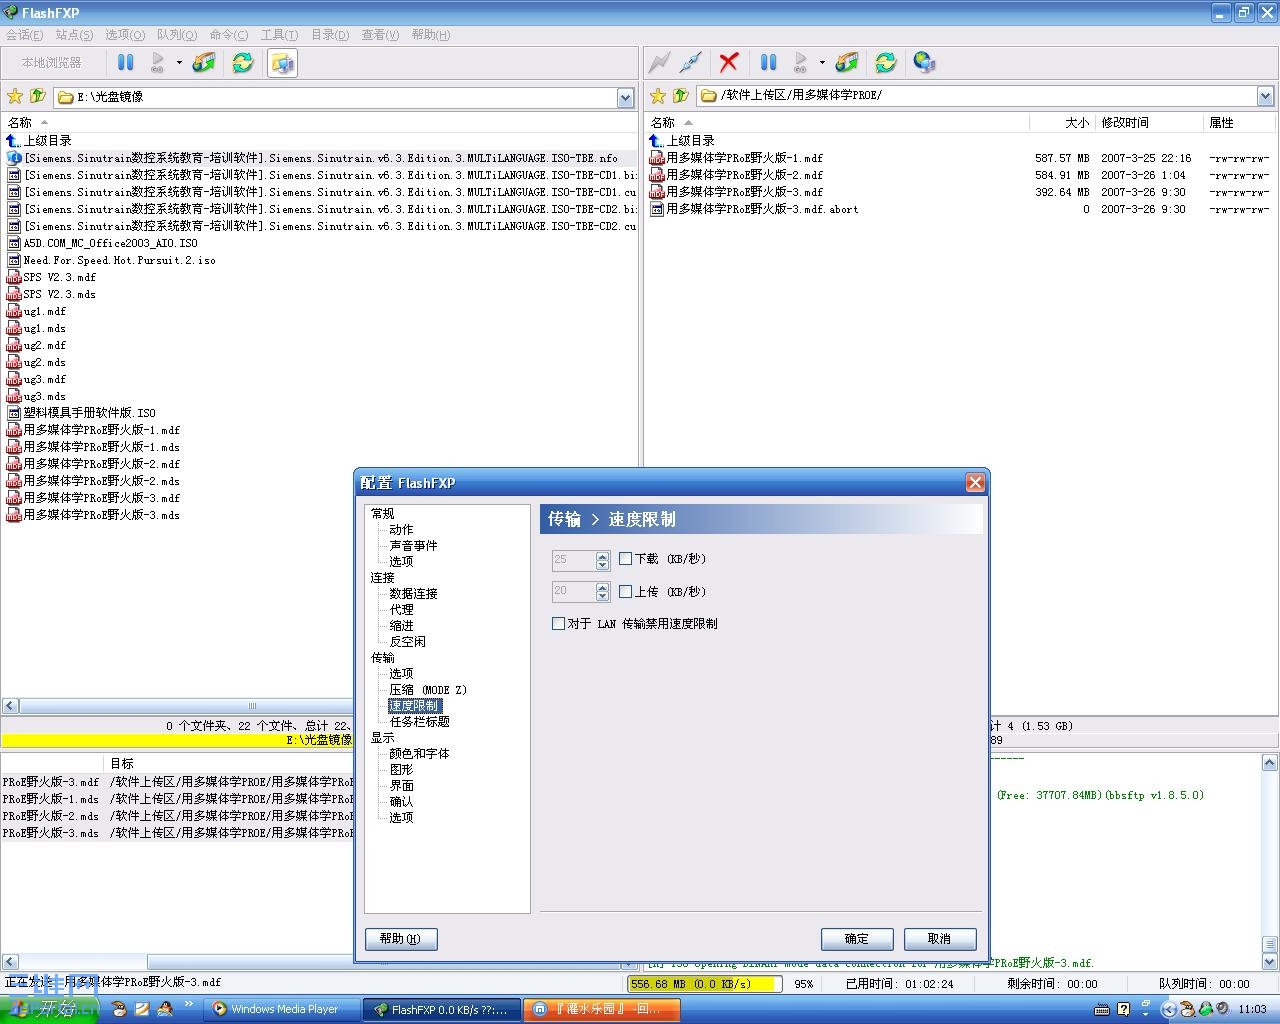Screen dimensions: 1280x1024
Task: Sort remote files by 大小 column
Action: click(1061, 123)
